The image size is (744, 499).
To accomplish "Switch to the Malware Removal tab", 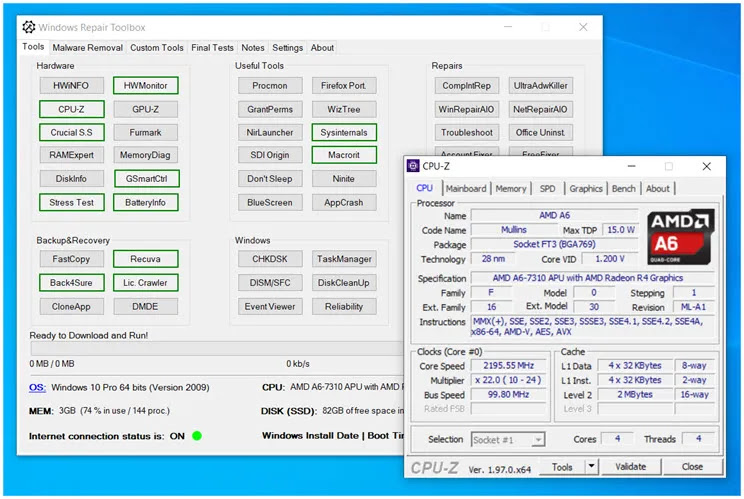I will pyautogui.click(x=87, y=47).
